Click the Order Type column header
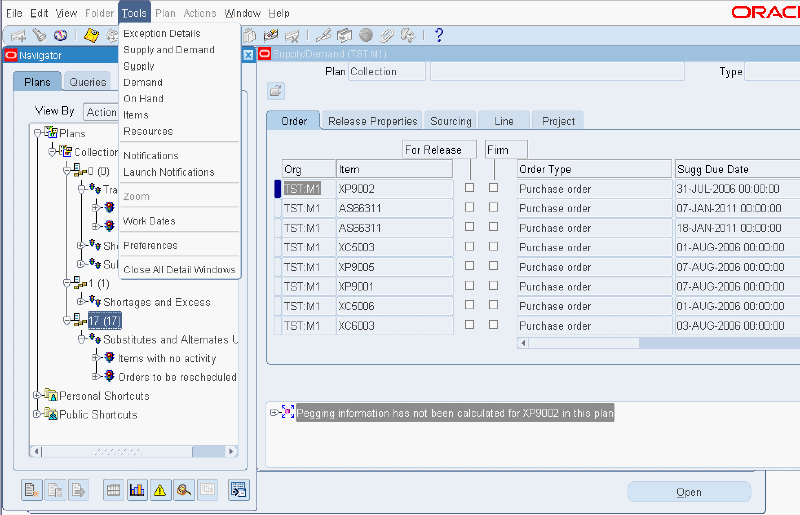Image resolution: width=800 pixels, height=515 pixels. pos(594,169)
